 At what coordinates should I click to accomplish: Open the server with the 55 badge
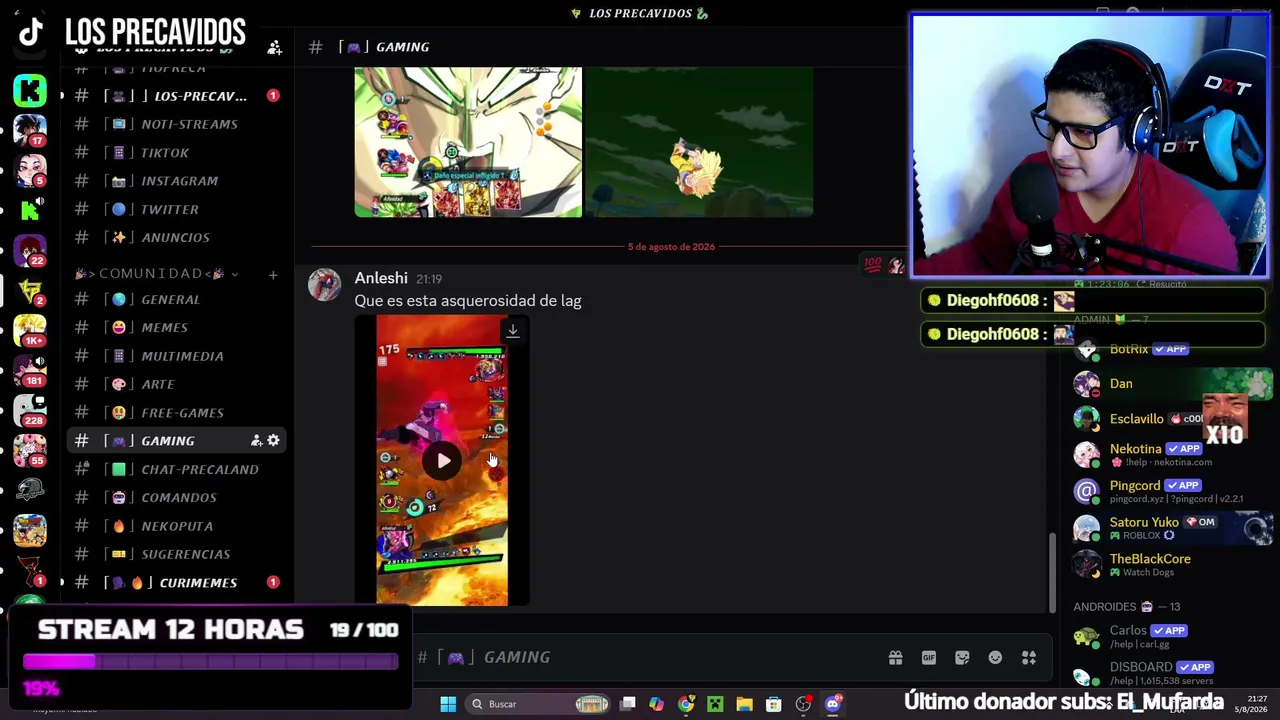[30, 450]
